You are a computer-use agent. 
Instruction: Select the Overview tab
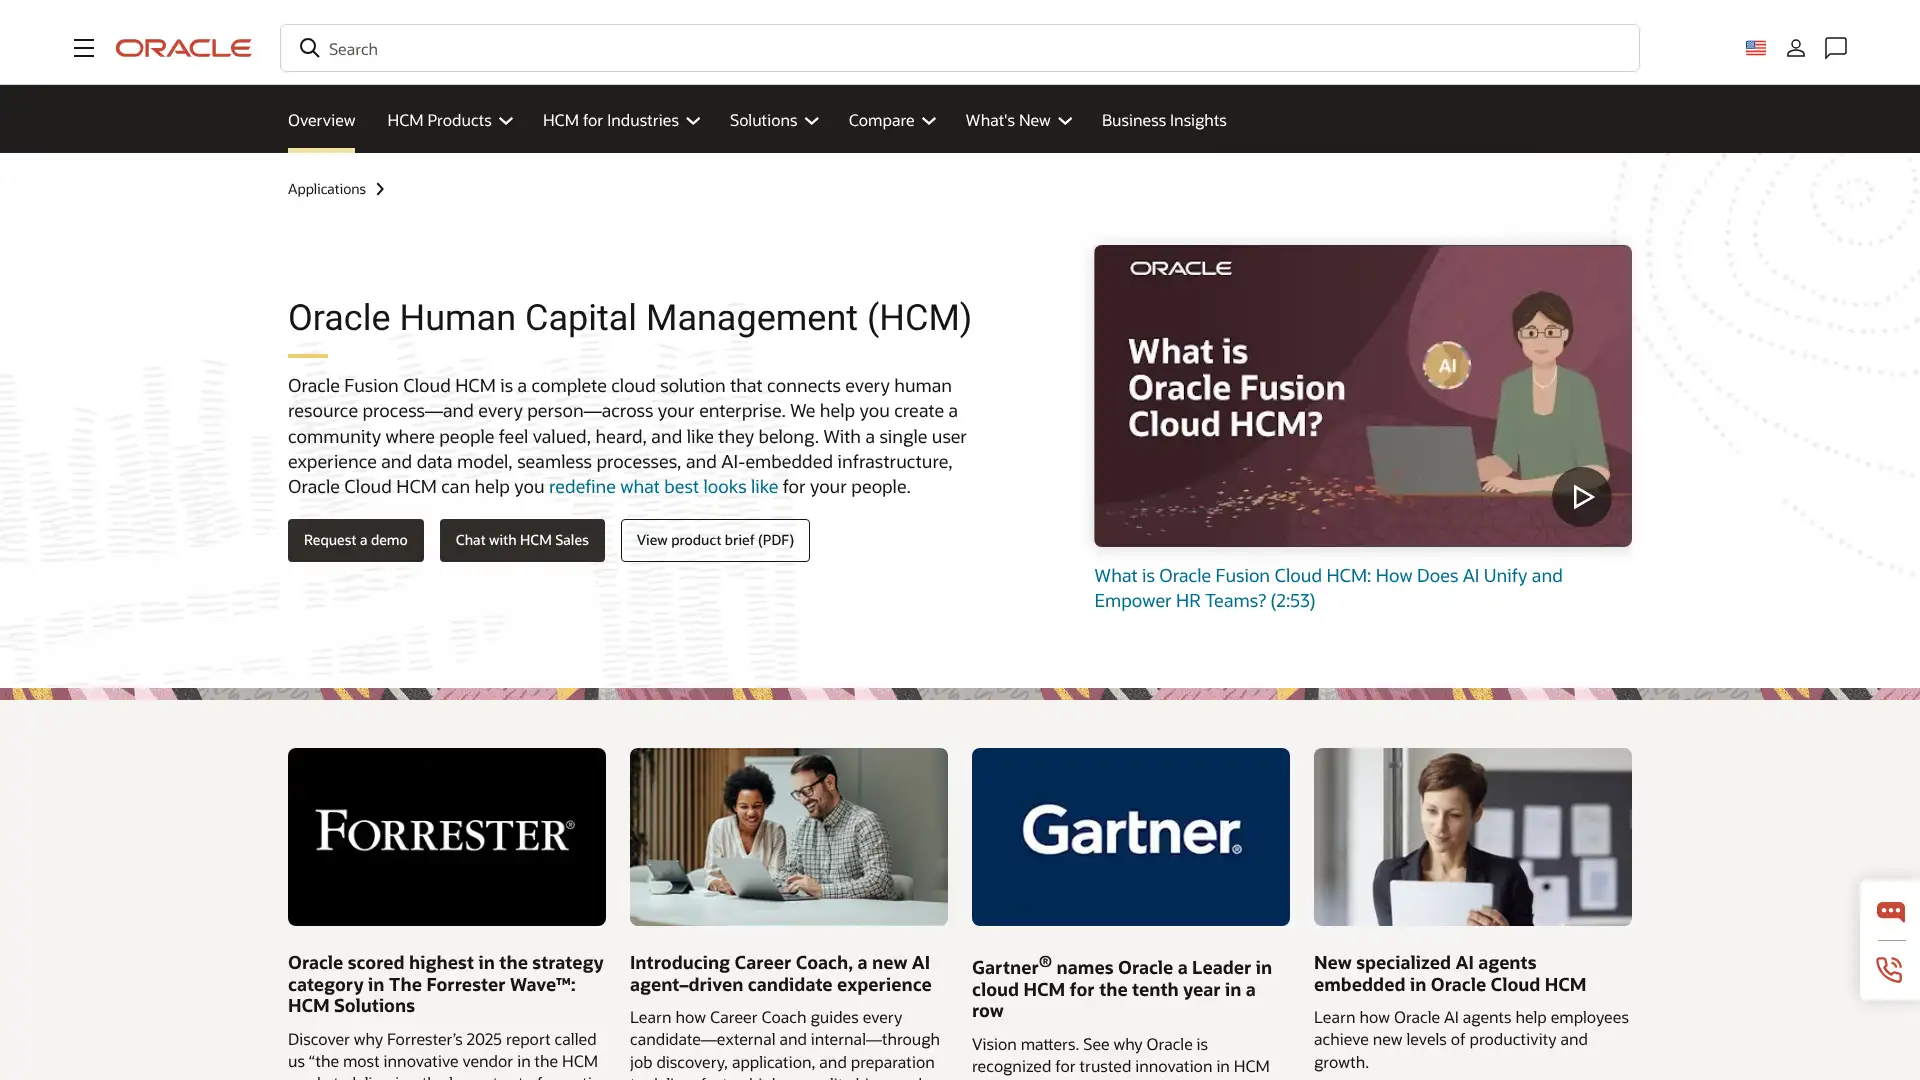point(321,120)
